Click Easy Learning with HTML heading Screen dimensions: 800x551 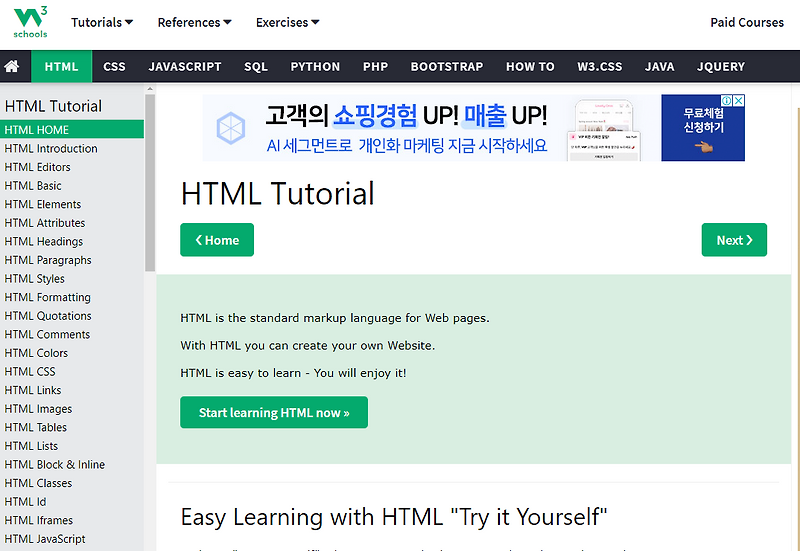click(x=394, y=517)
